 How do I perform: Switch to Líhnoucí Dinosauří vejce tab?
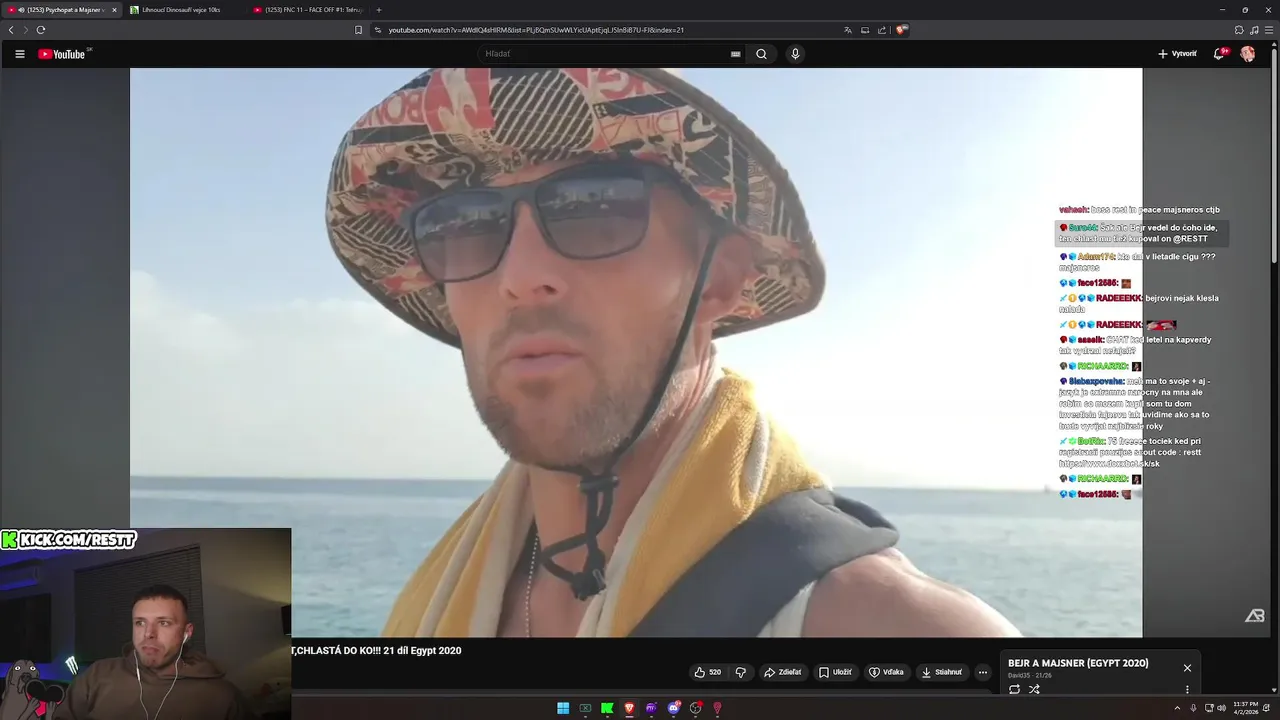point(183,10)
